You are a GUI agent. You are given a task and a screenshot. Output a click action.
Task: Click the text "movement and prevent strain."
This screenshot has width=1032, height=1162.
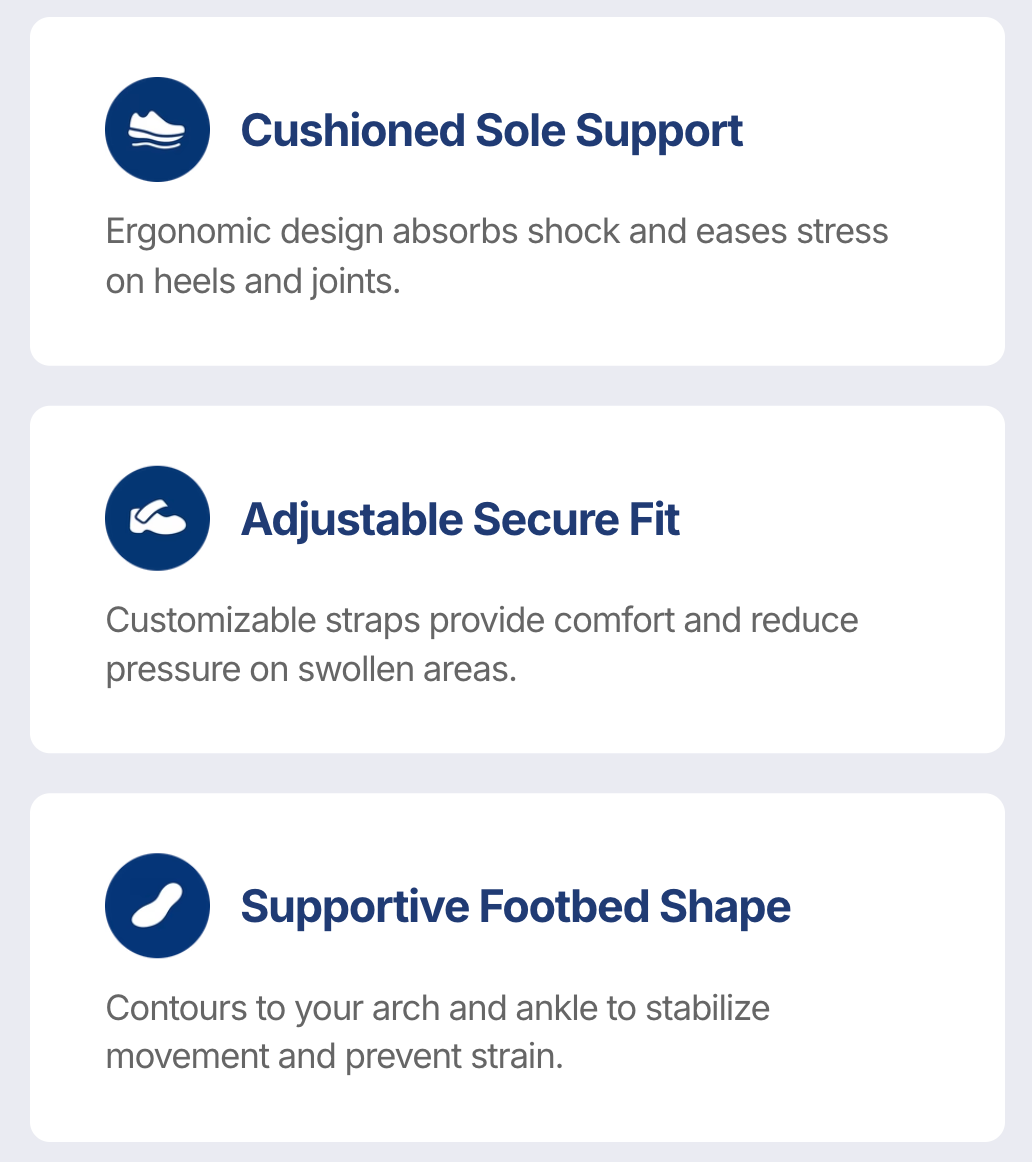click(334, 1056)
